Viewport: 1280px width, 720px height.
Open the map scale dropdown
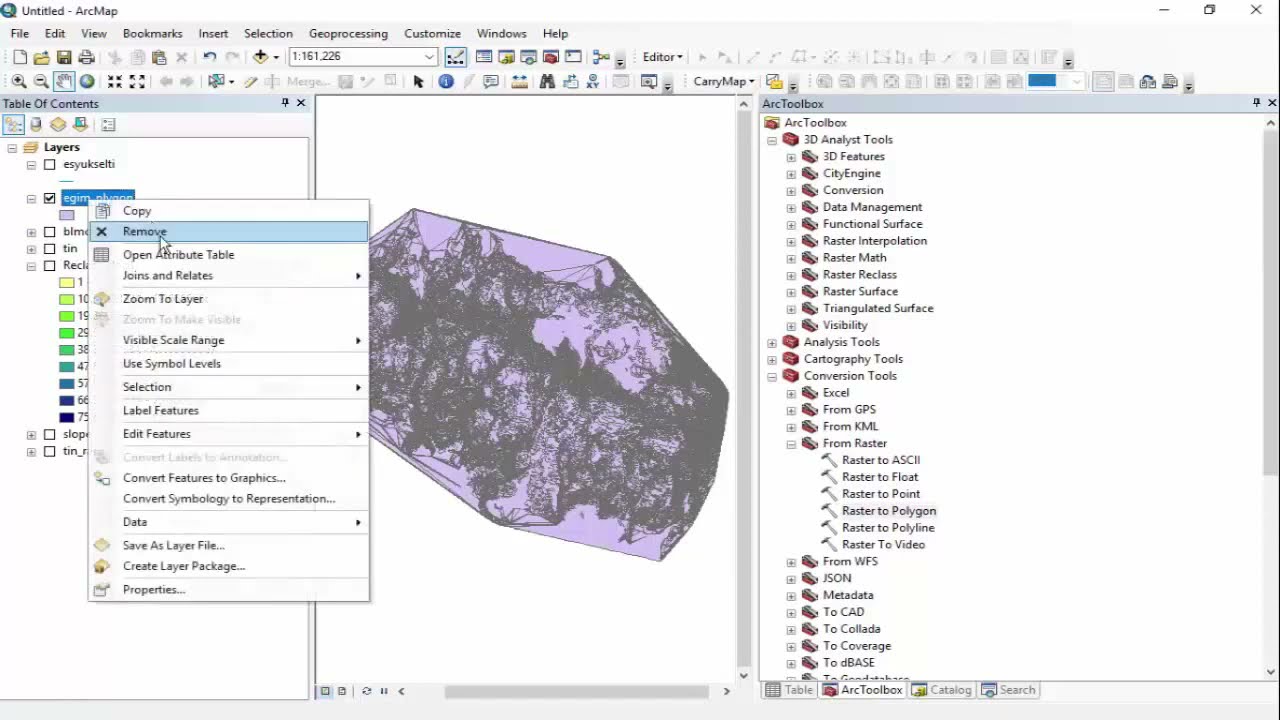429,57
